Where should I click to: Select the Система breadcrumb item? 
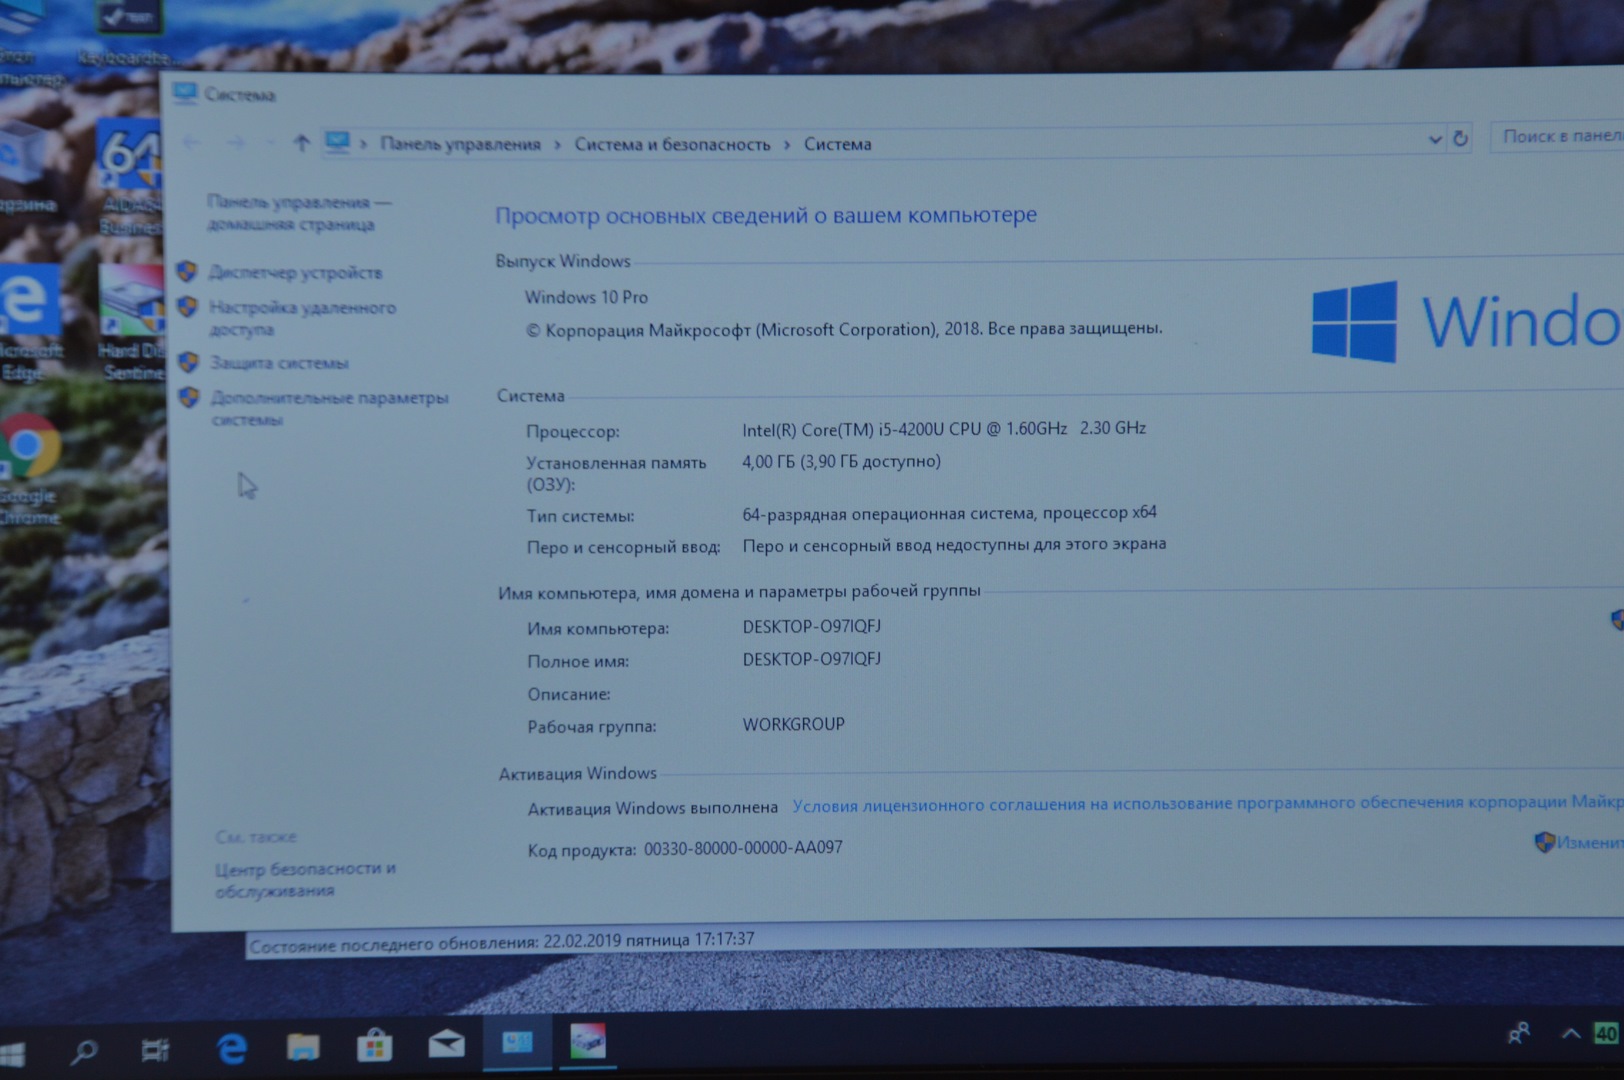tap(838, 144)
